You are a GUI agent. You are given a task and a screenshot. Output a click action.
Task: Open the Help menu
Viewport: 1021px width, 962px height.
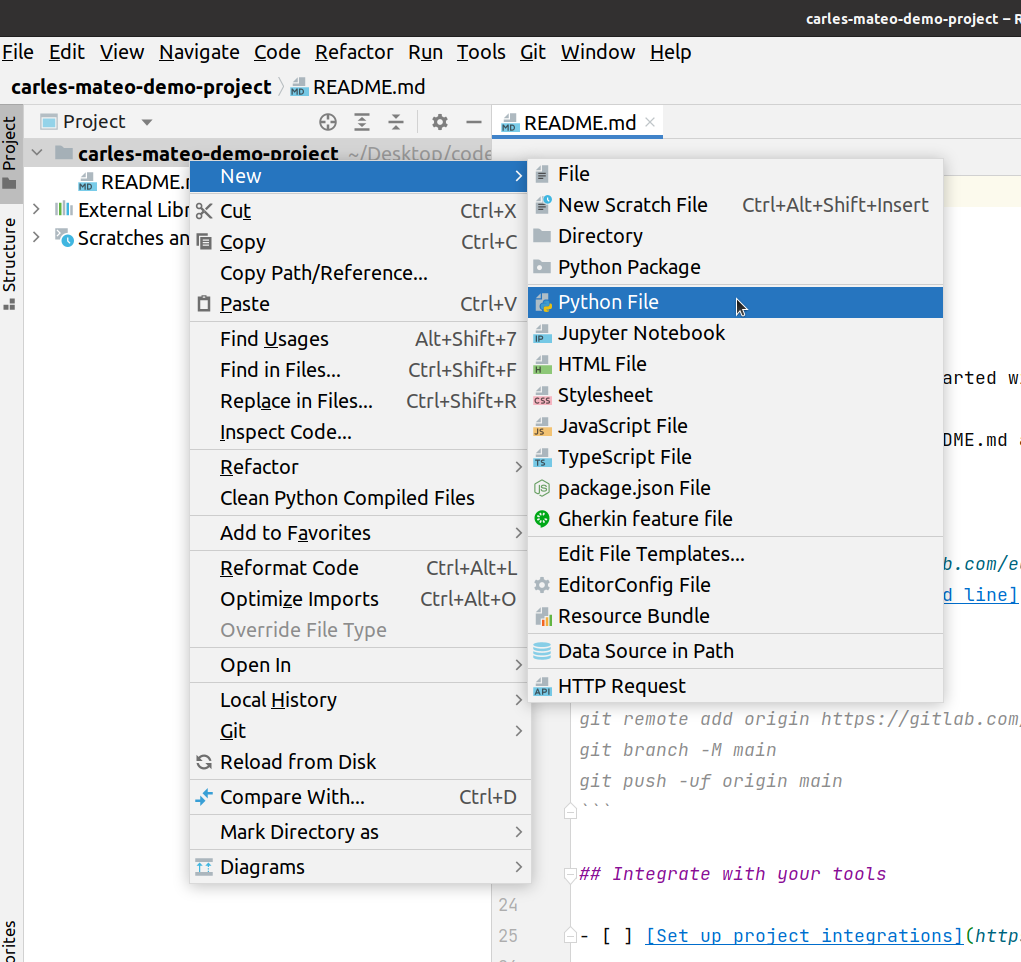click(671, 52)
